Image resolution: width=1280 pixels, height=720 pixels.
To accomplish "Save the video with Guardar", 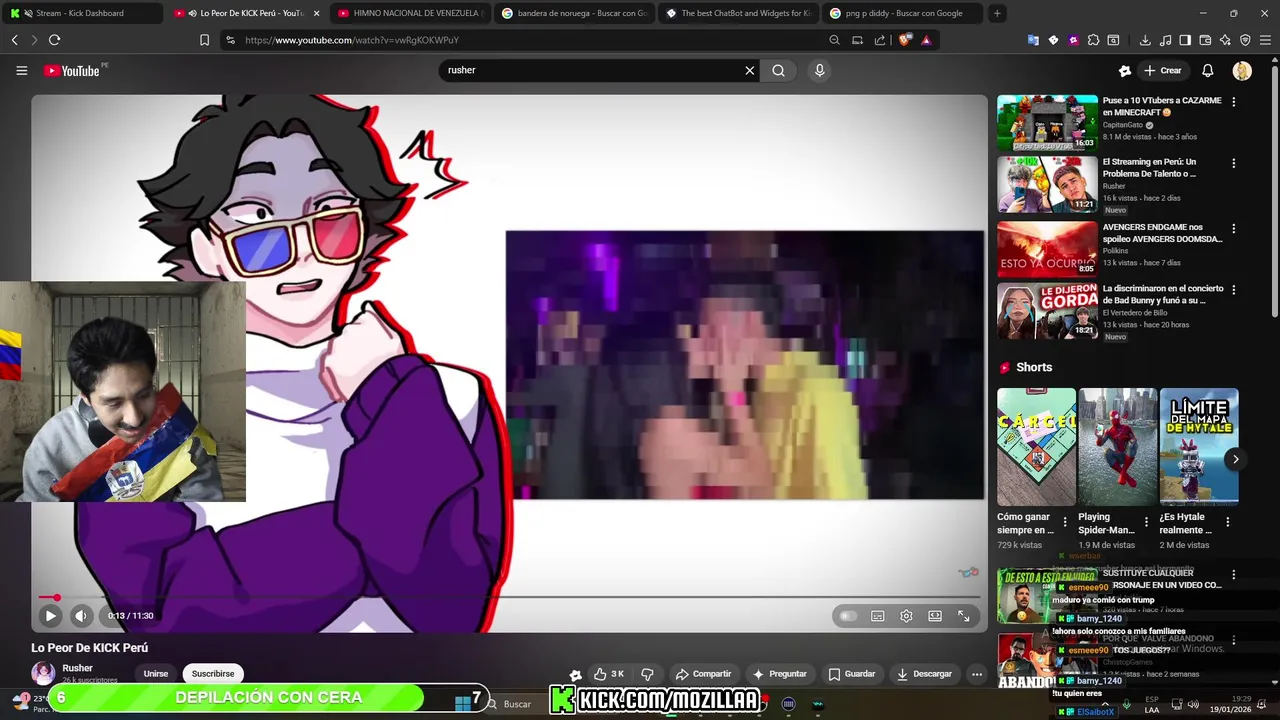I will (x=852, y=674).
